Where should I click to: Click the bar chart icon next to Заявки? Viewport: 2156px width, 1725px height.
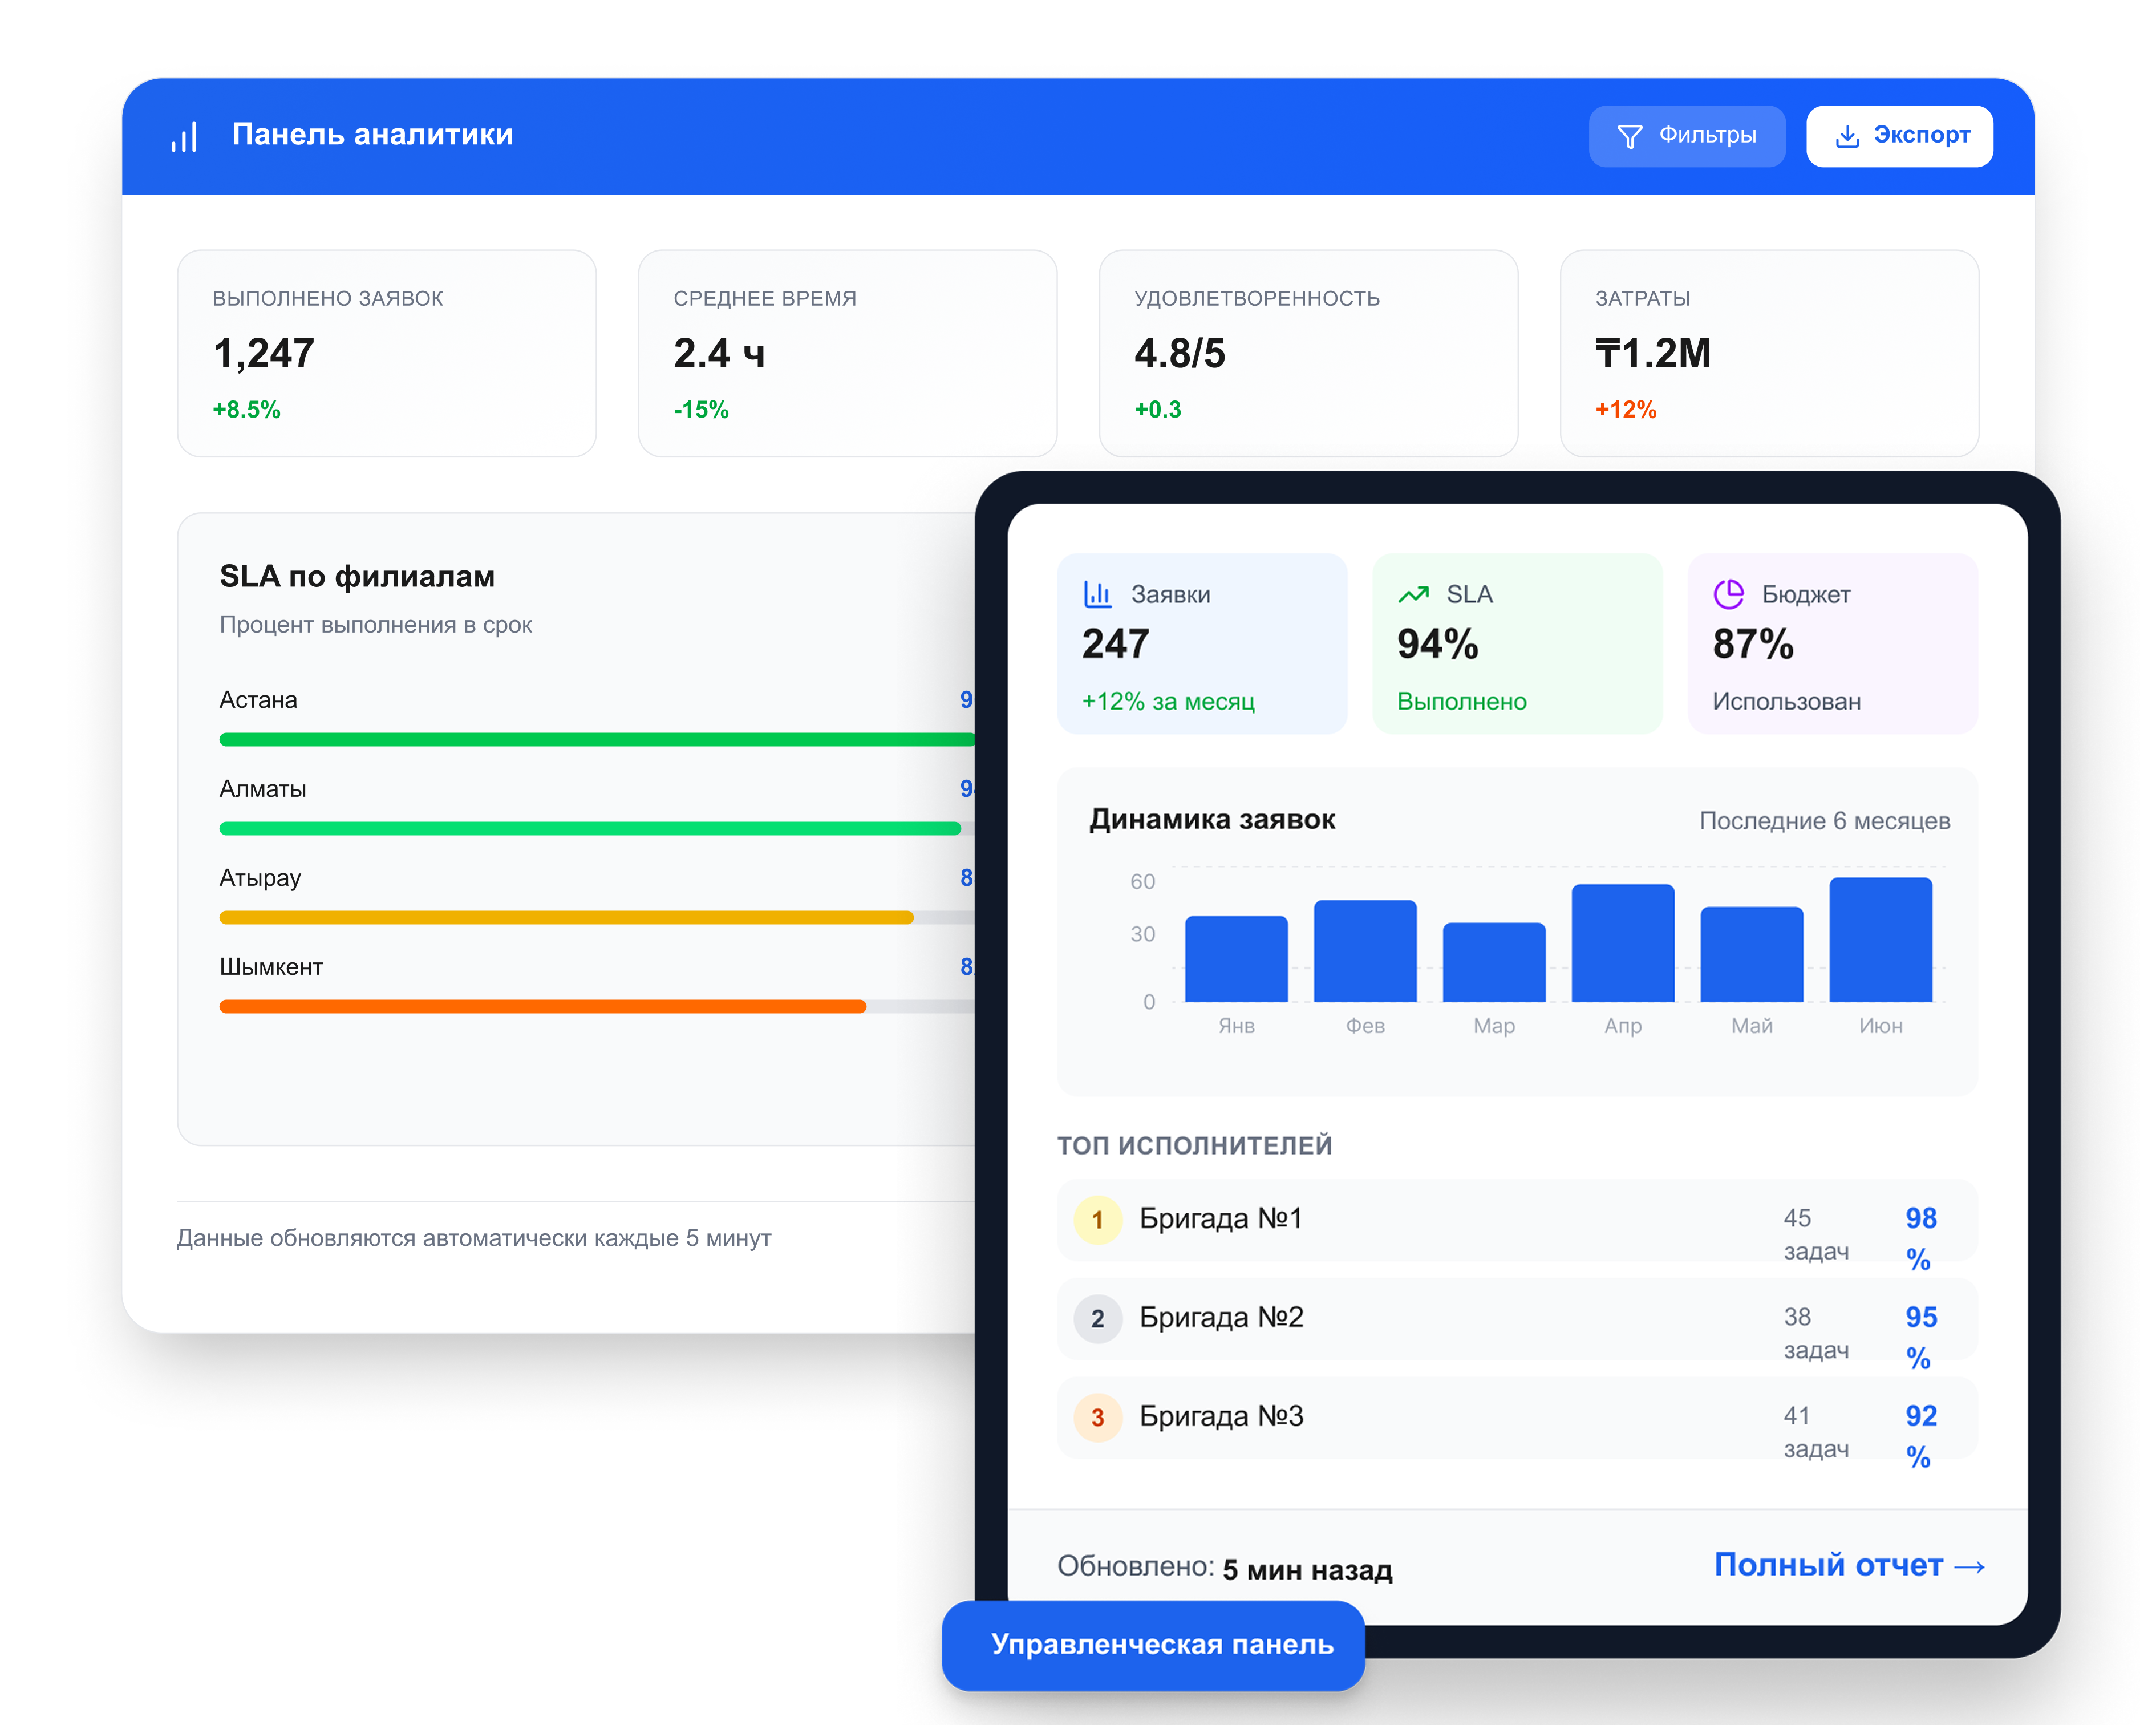pyautogui.click(x=1097, y=594)
